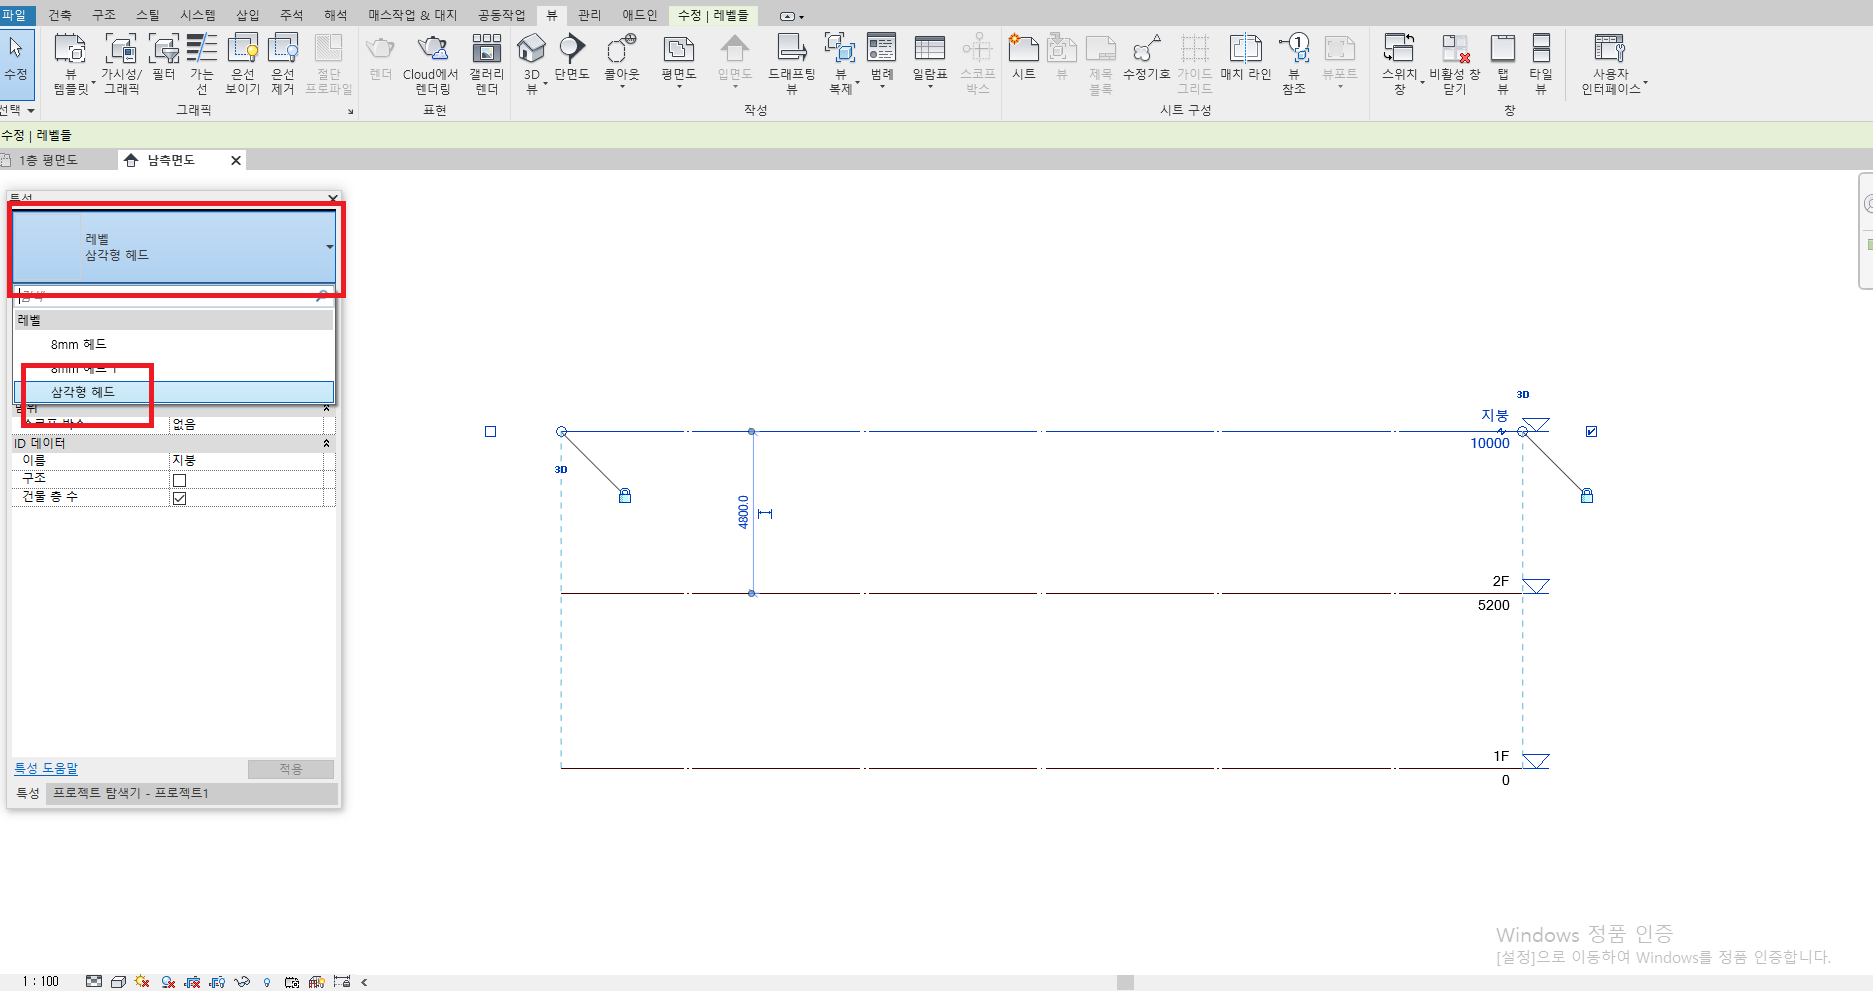The image size is (1873, 991).
Task: Open 가시성/그래픽 visibility graphics settings
Action: (121, 64)
